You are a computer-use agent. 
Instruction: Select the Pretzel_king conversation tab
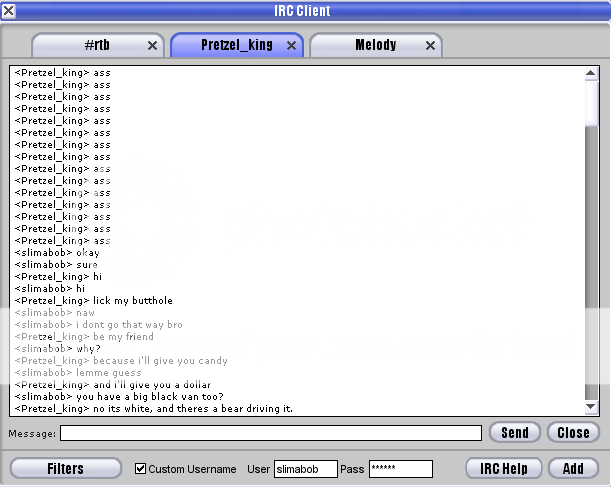[x=236, y=46]
